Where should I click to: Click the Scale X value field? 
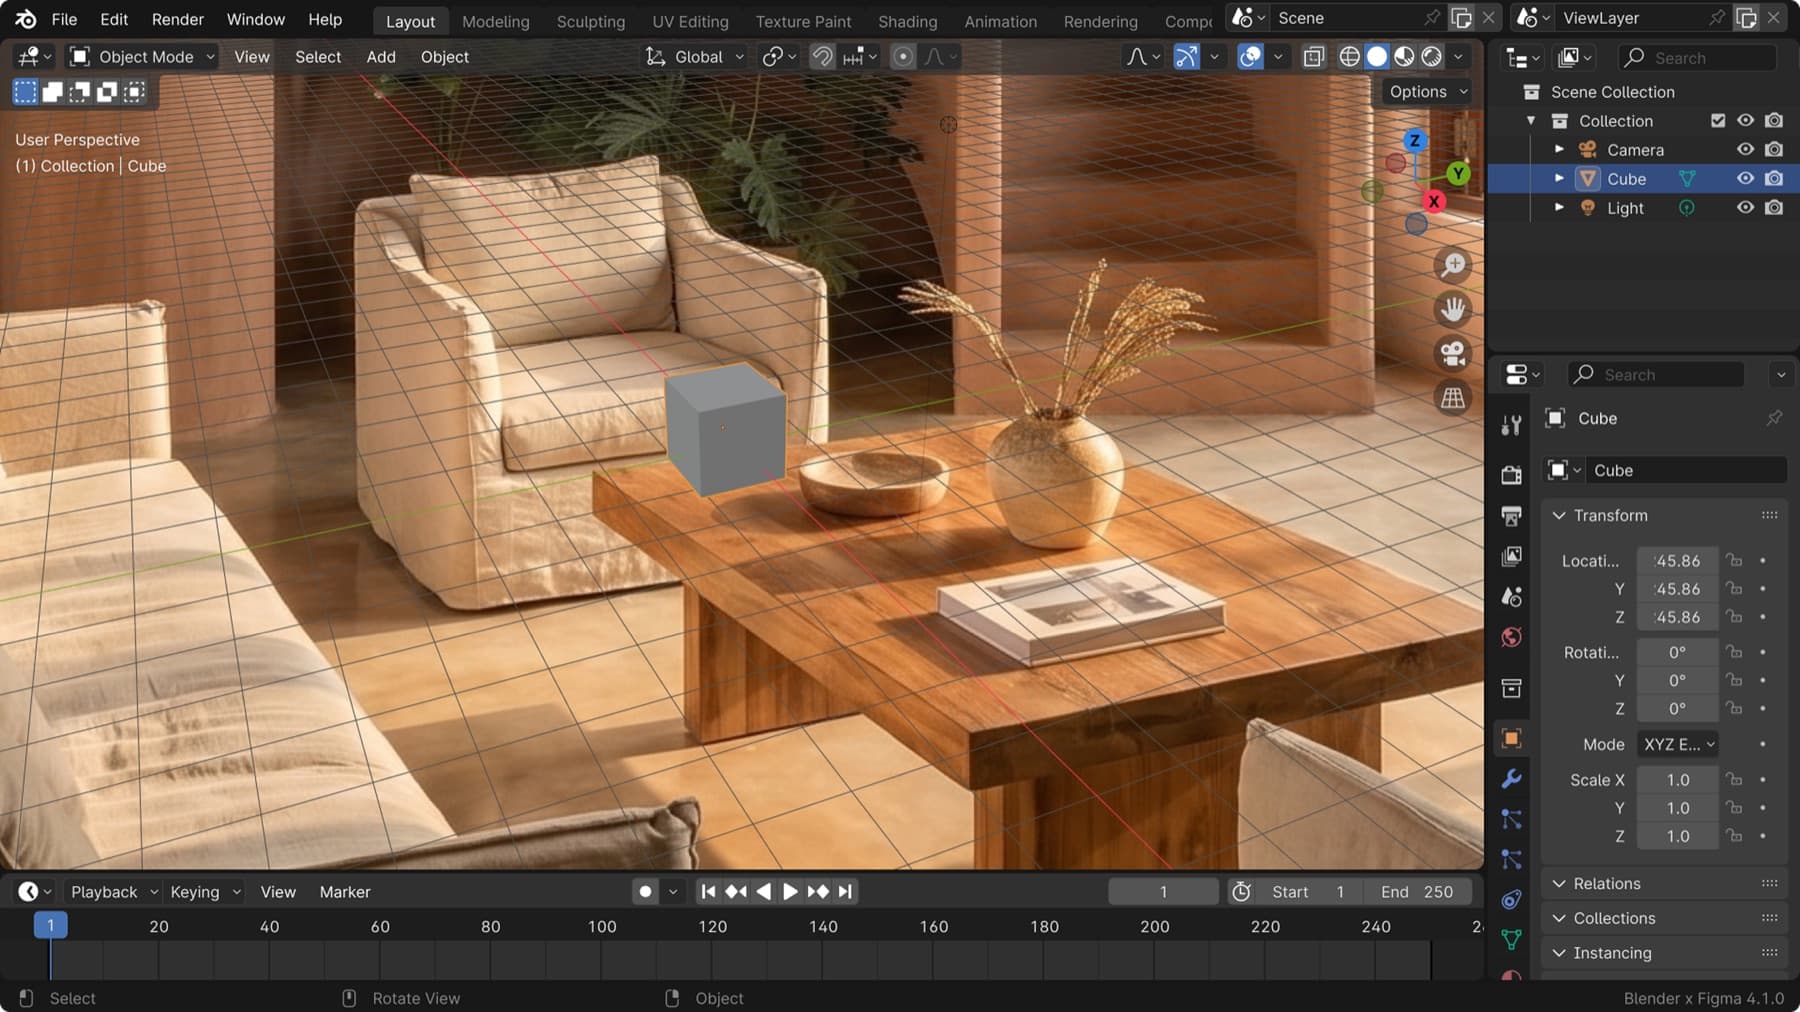click(1678, 780)
